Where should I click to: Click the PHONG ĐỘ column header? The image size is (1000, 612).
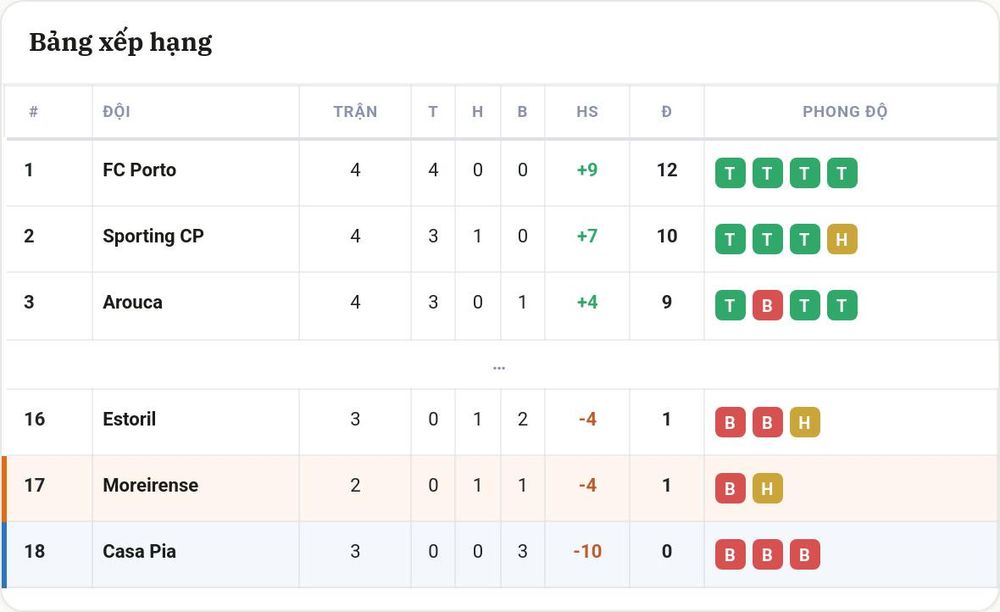(x=844, y=112)
